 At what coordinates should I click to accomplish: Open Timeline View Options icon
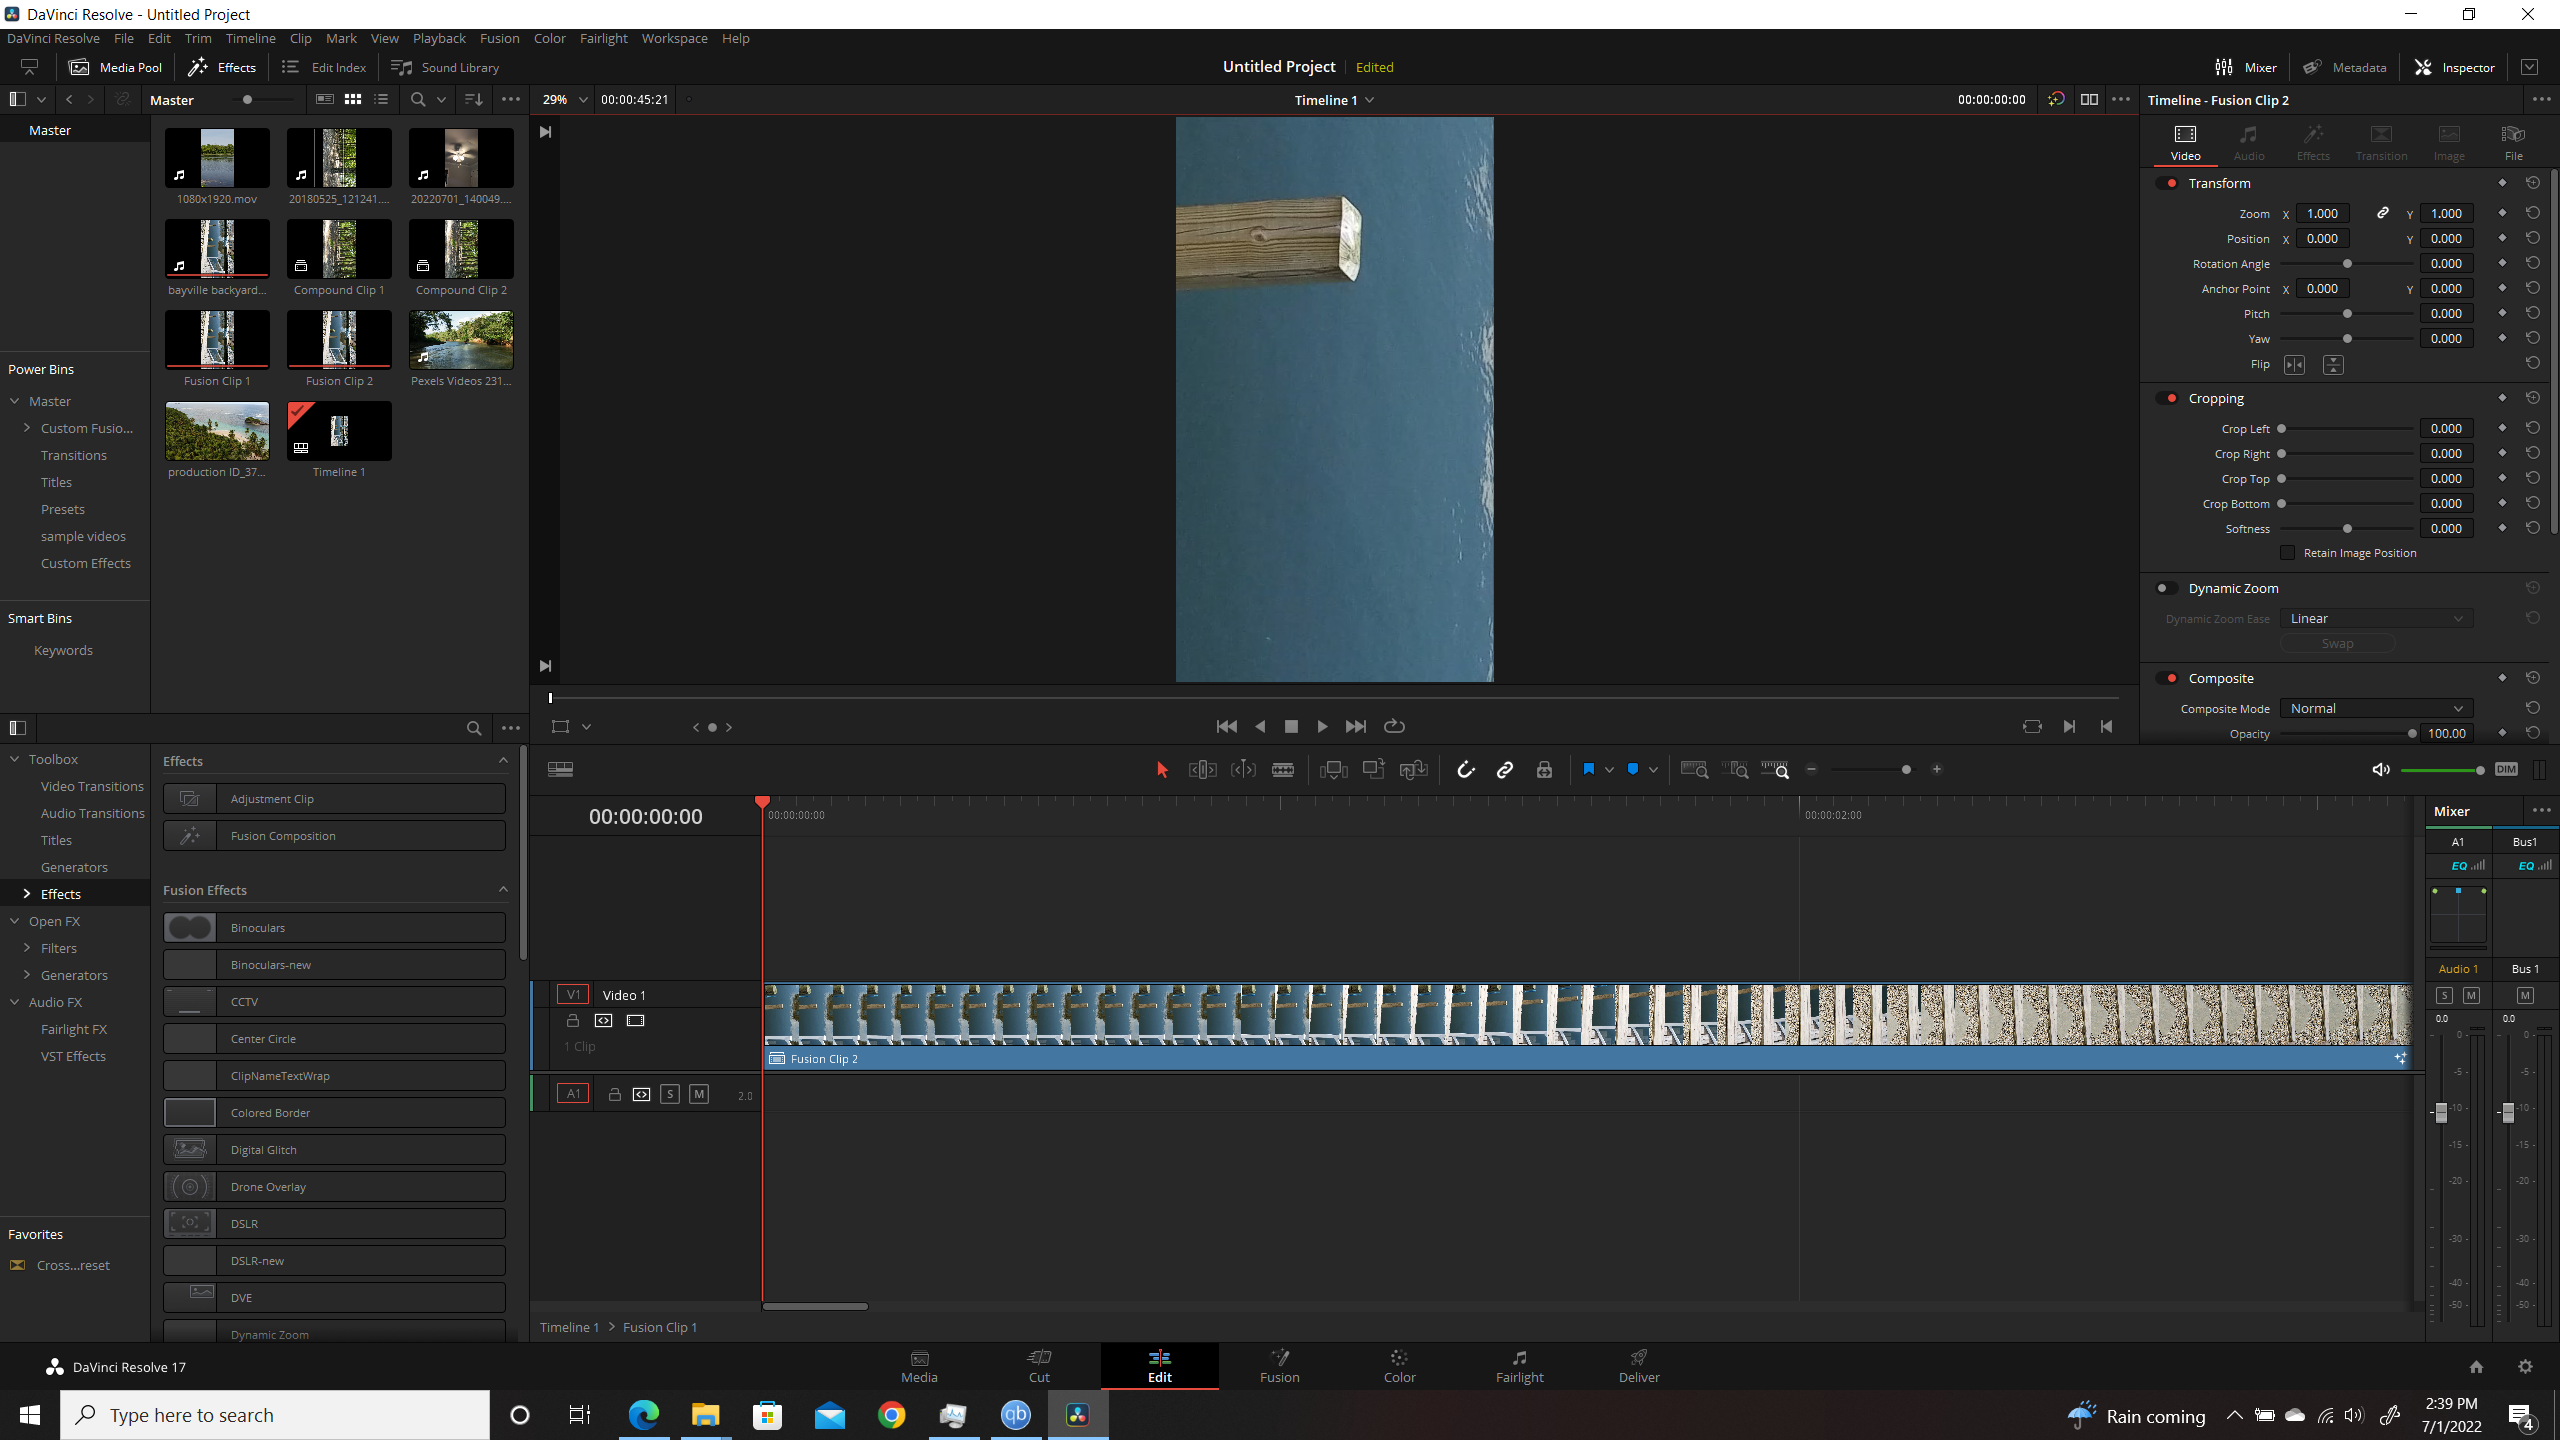tap(560, 769)
